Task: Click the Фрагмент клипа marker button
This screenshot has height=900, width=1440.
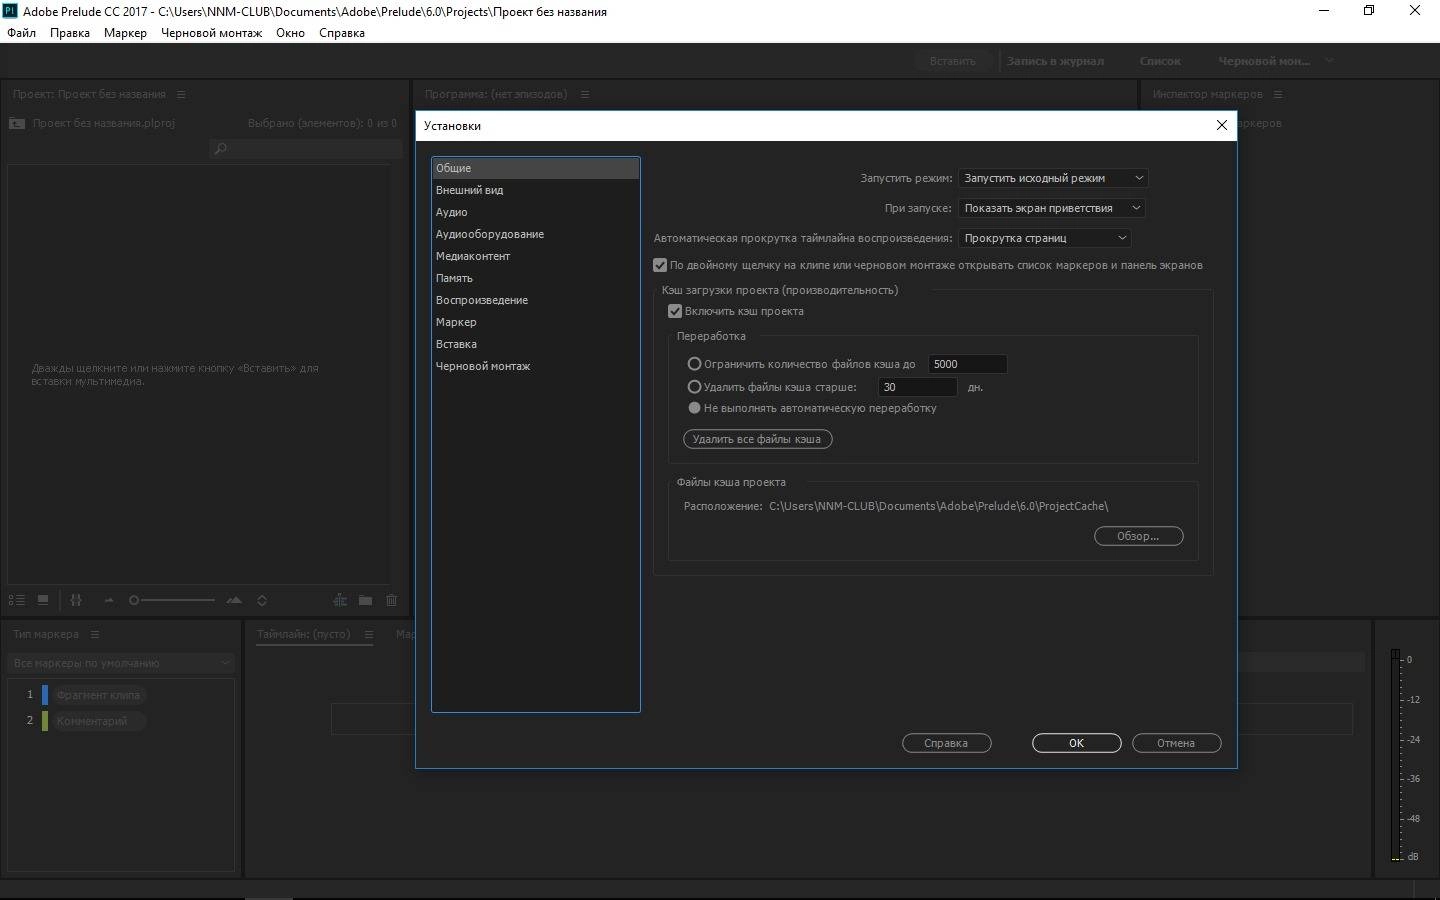Action: pyautogui.click(x=98, y=695)
